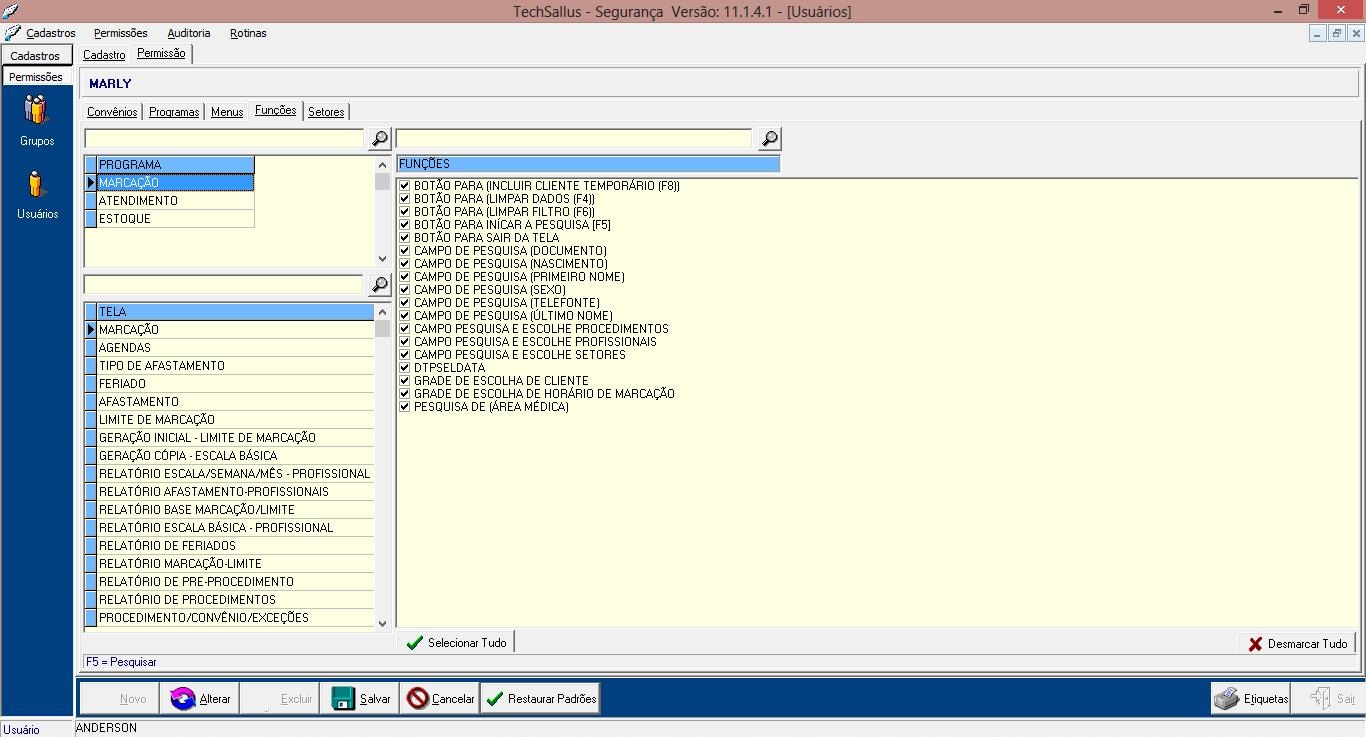Click the TELA column header
1366x737 pixels.
[x=235, y=312]
